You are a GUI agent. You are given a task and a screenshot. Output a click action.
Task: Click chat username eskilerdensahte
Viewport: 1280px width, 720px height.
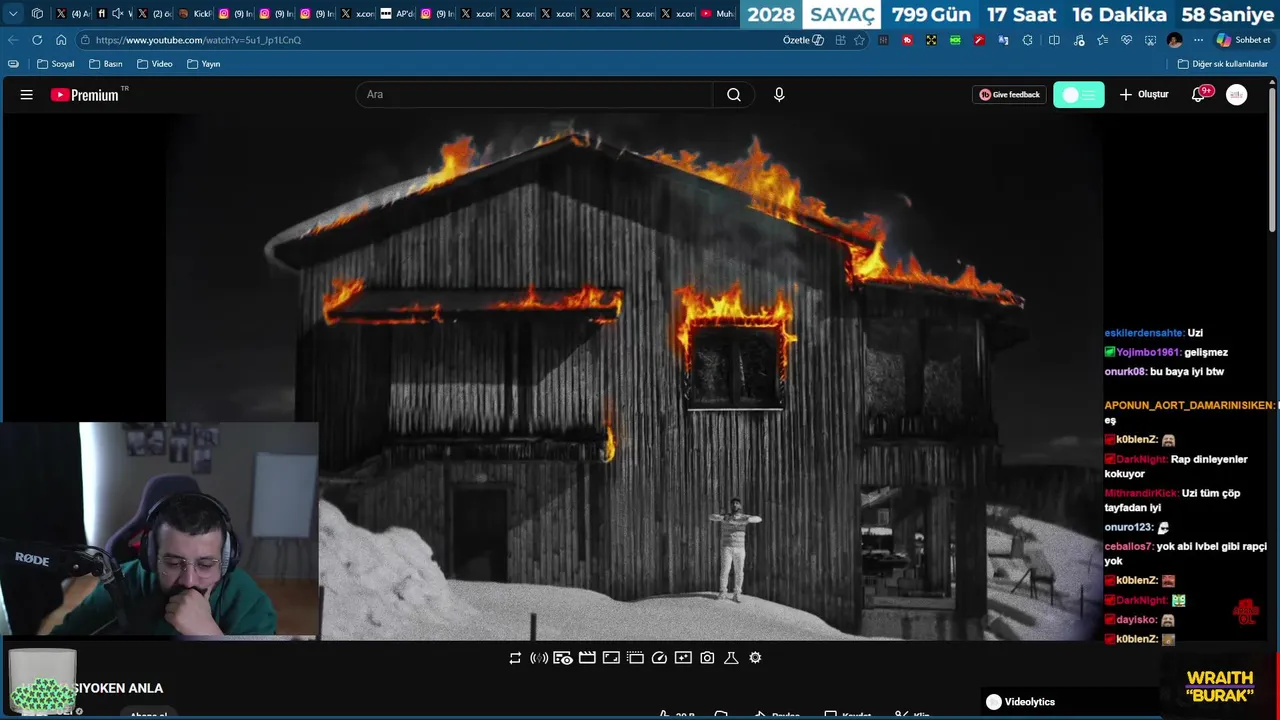click(1144, 333)
